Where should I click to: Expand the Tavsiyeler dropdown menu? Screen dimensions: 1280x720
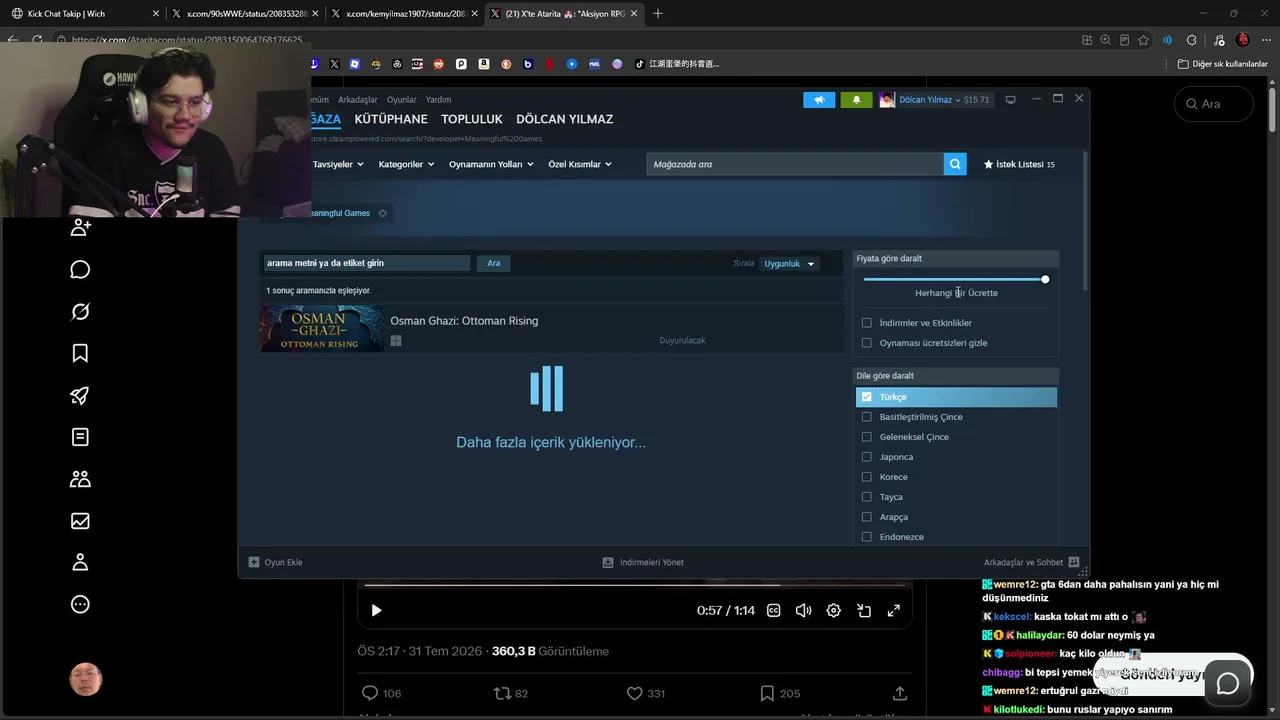point(338,164)
